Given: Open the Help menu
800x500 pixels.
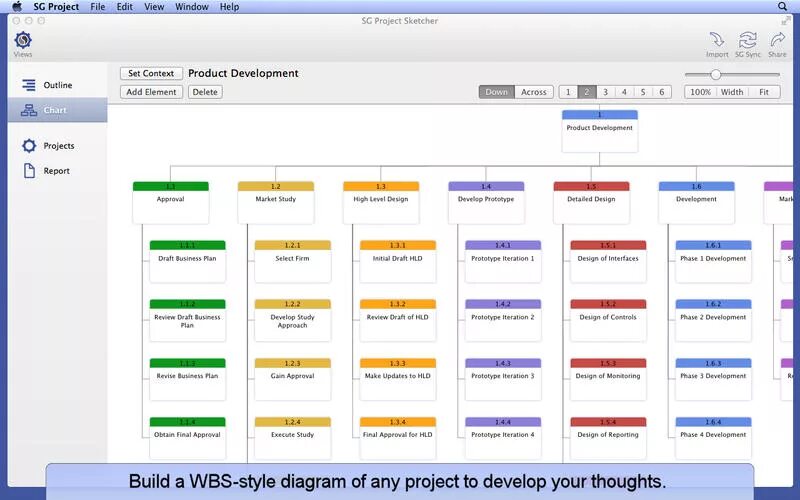Looking at the screenshot, I should pos(229,7).
